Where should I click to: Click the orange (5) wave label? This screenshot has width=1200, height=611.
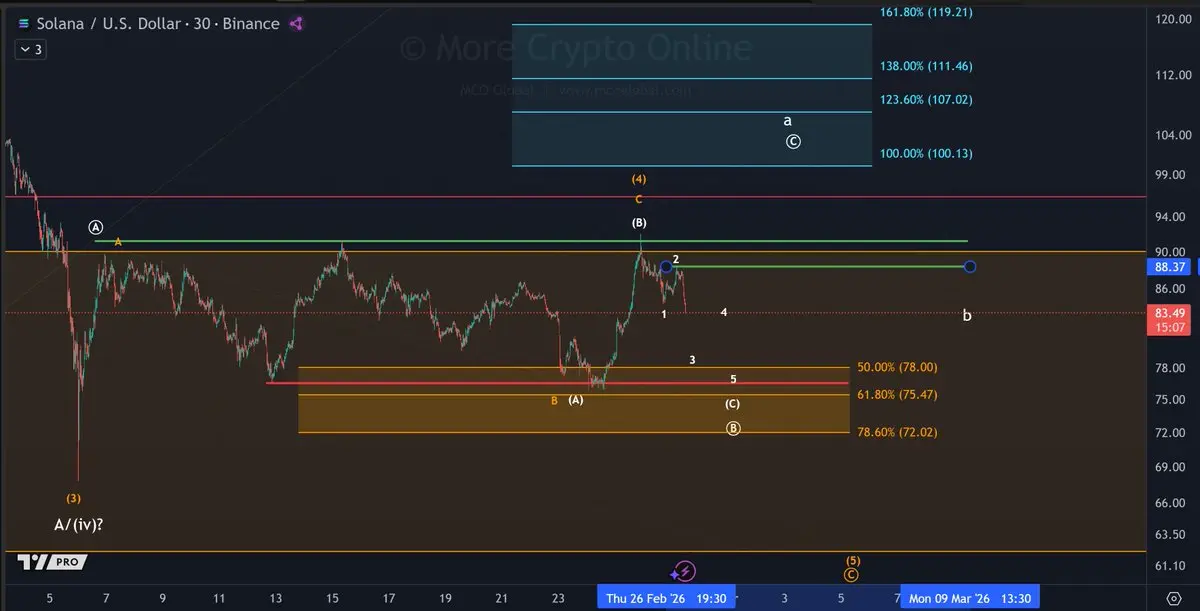(852, 560)
